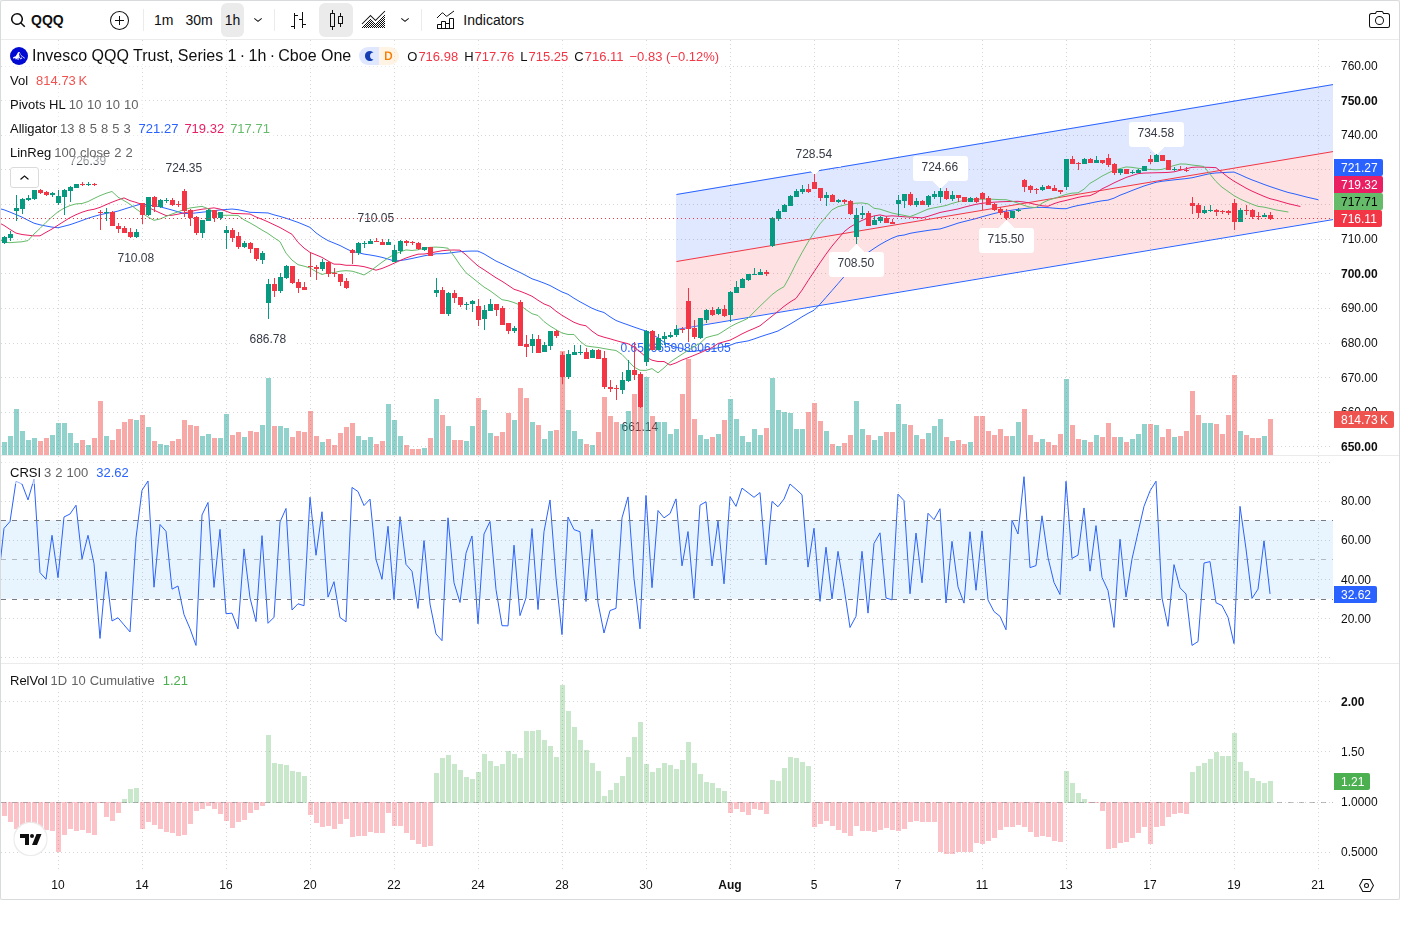Click the 708.50 pivot low label
Screen dimensions: 1420x950
click(x=856, y=263)
